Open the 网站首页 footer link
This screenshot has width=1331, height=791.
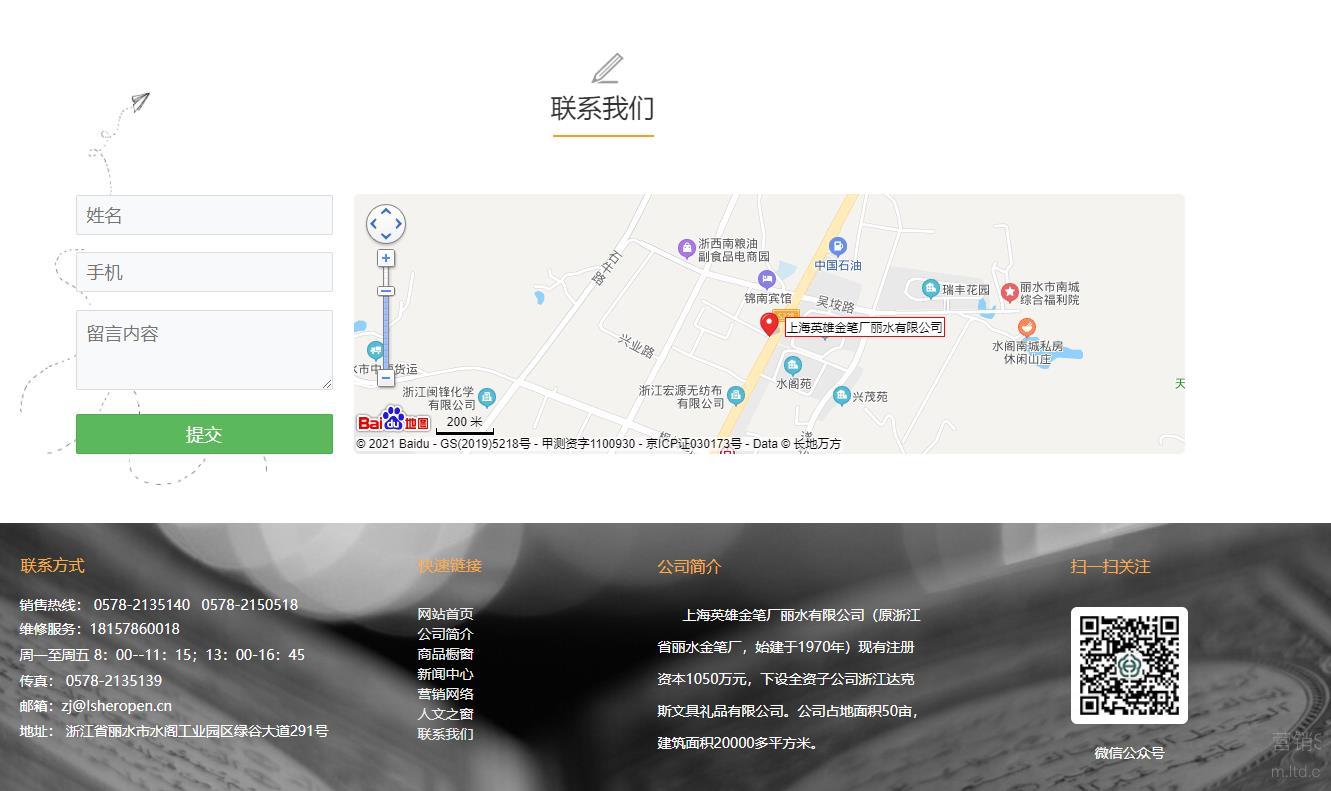coord(445,614)
